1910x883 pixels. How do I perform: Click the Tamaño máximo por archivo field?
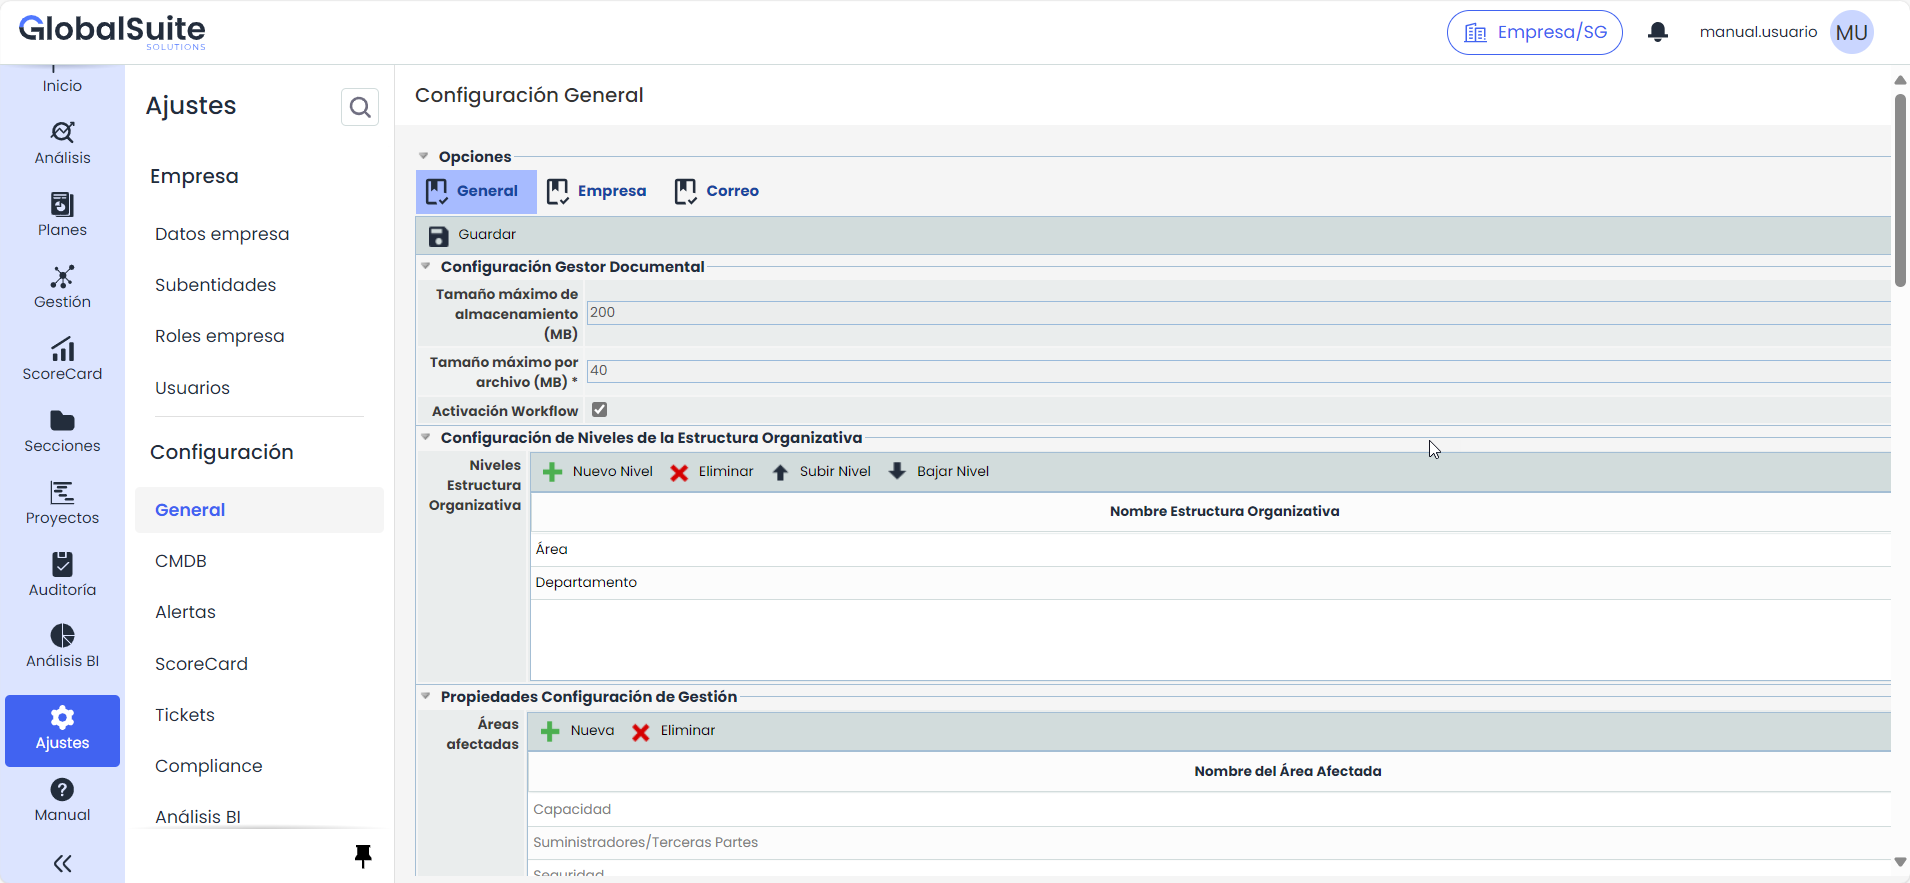coord(1237,371)
